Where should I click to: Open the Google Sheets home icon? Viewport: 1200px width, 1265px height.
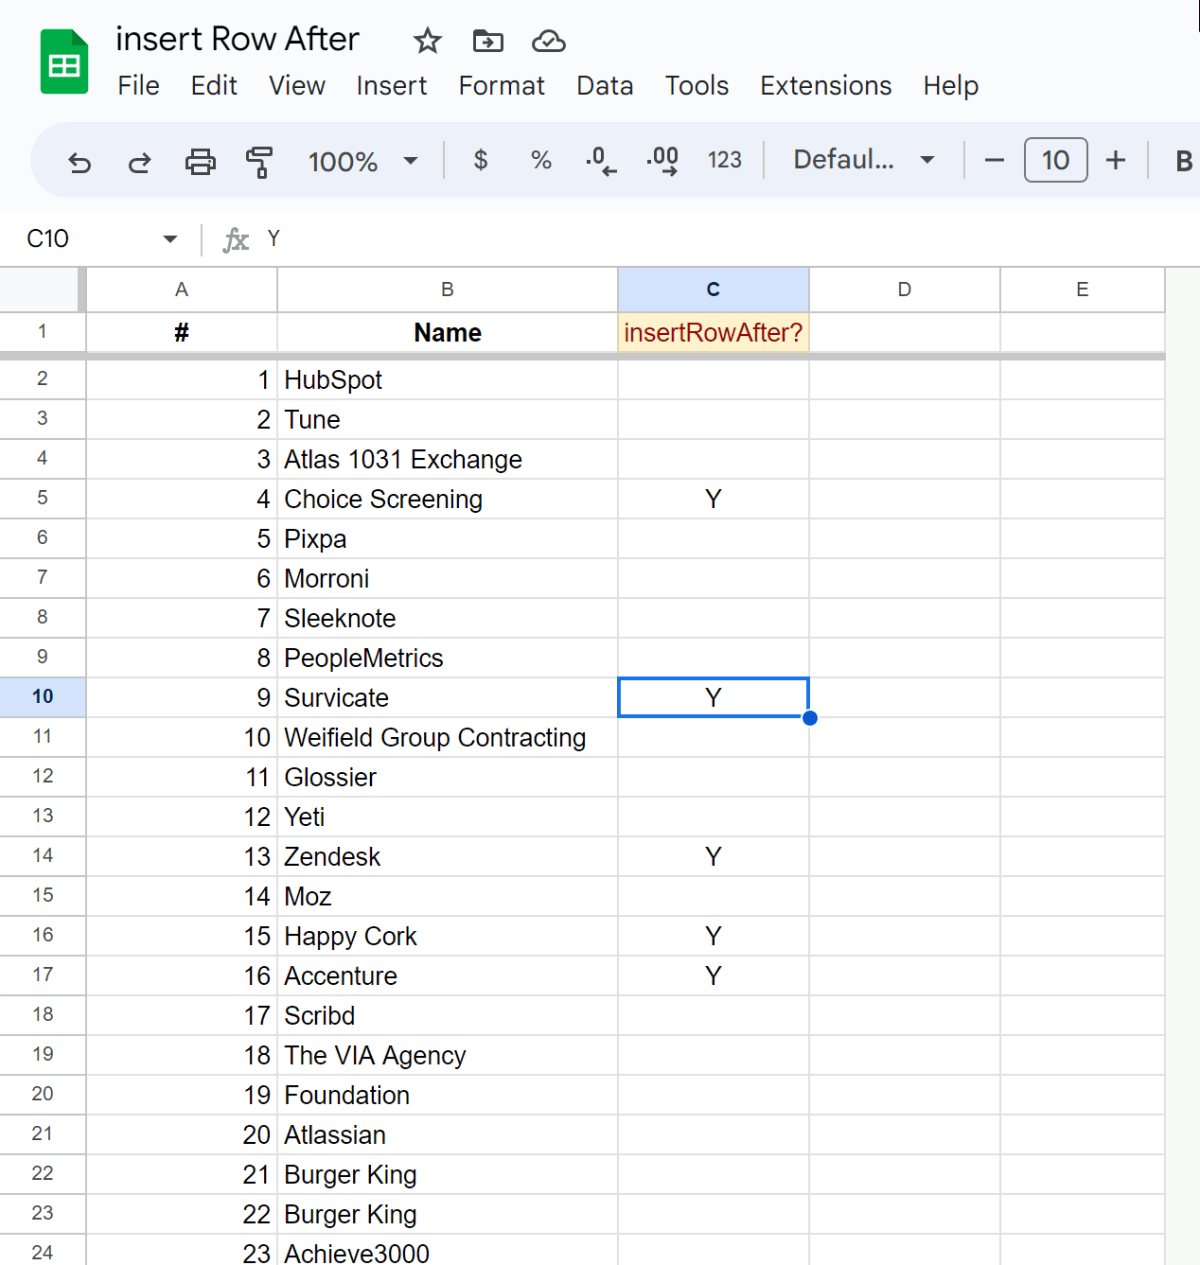[64, 62]
